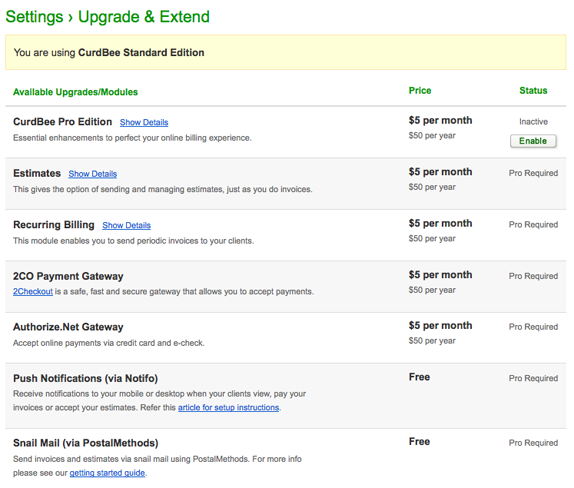This screenshot has height=488, width=574.
Task: Click Free price of Snail Mail
Action: [x=420, y=442]
